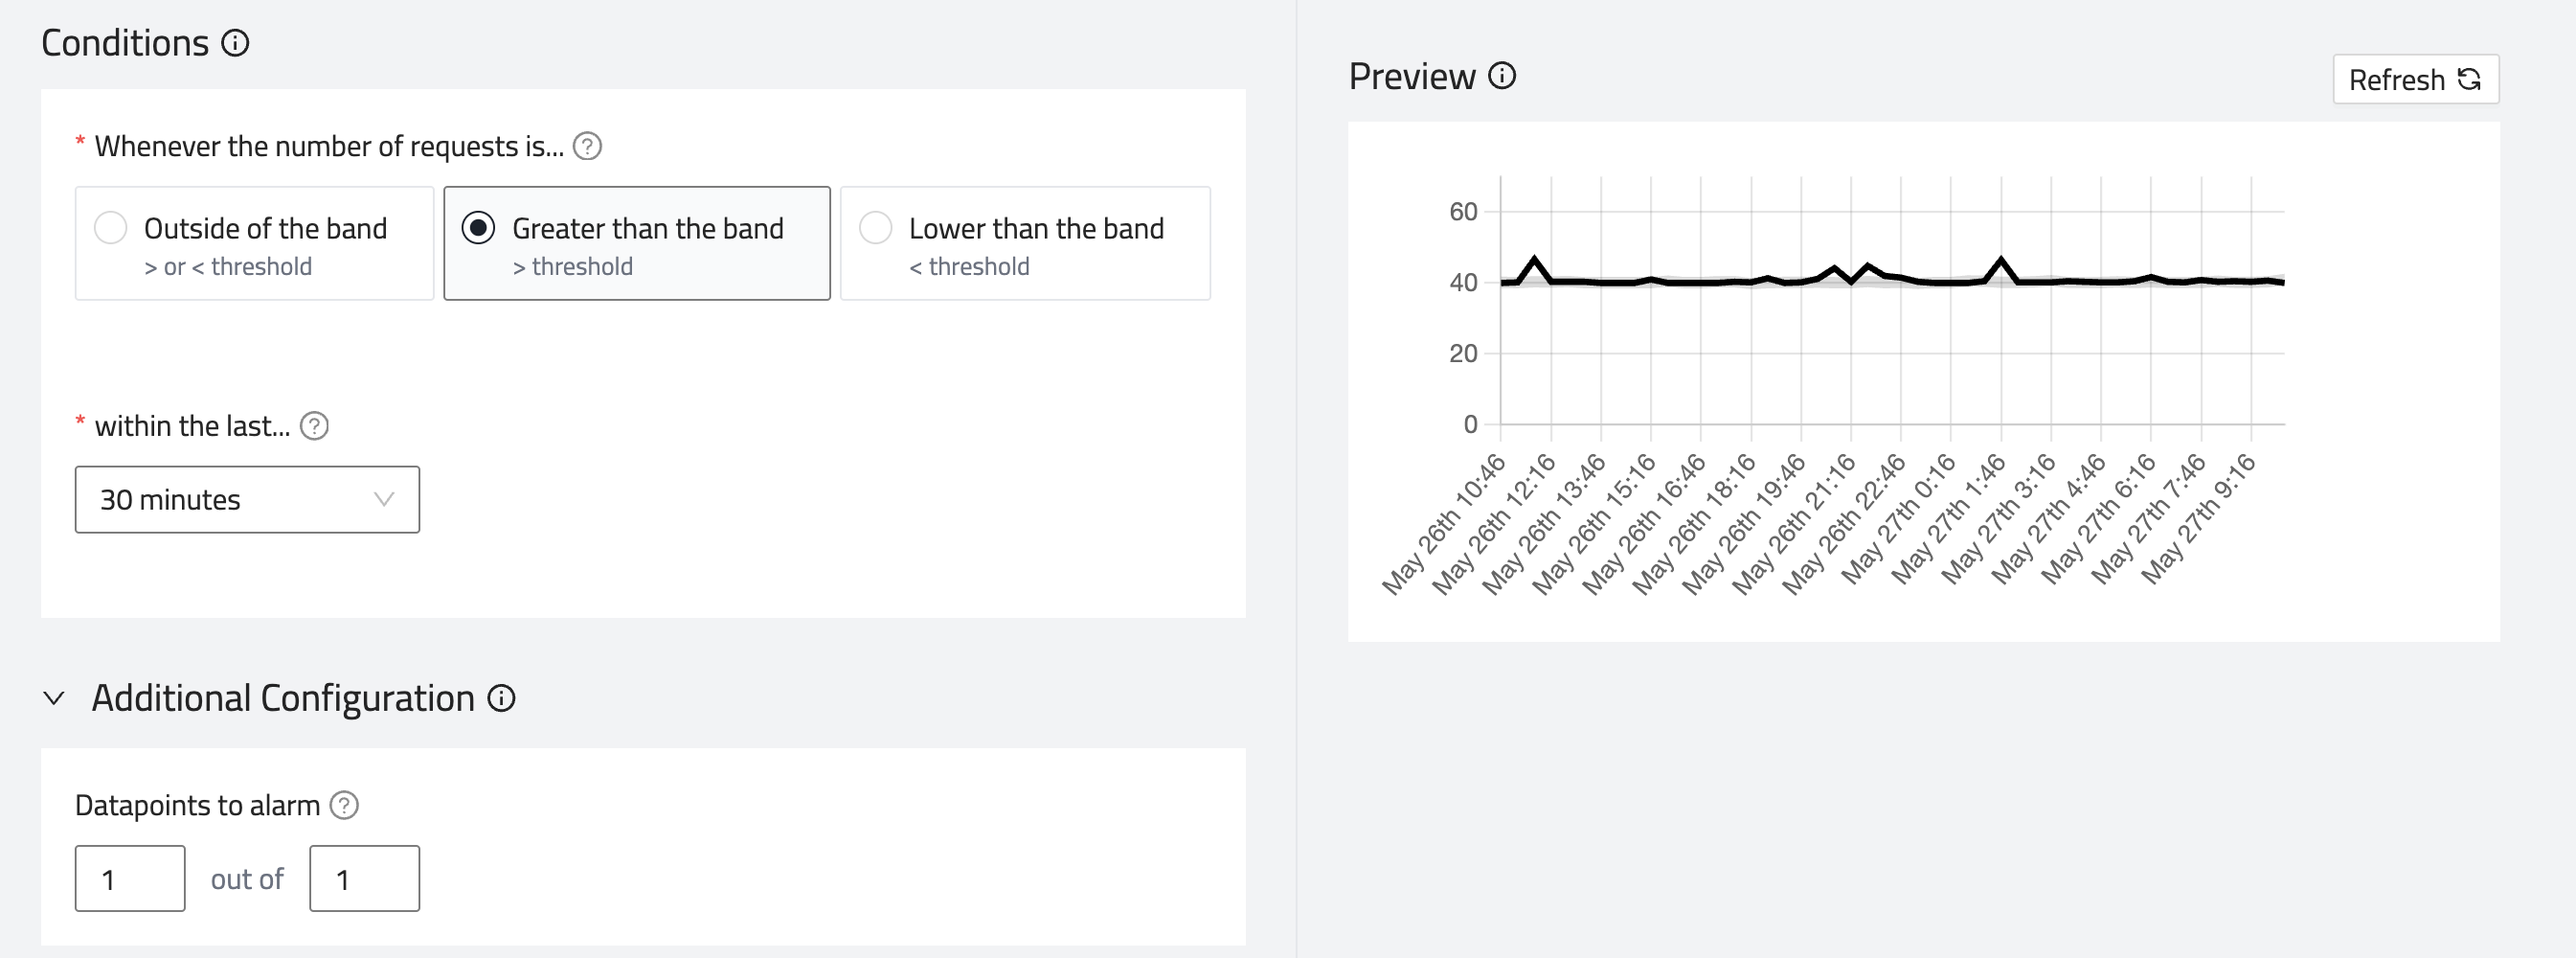The height and width of the screenshot is (958, 2576).
Task: Select 'Greater than the band' radio option
Action: [478, 228]
